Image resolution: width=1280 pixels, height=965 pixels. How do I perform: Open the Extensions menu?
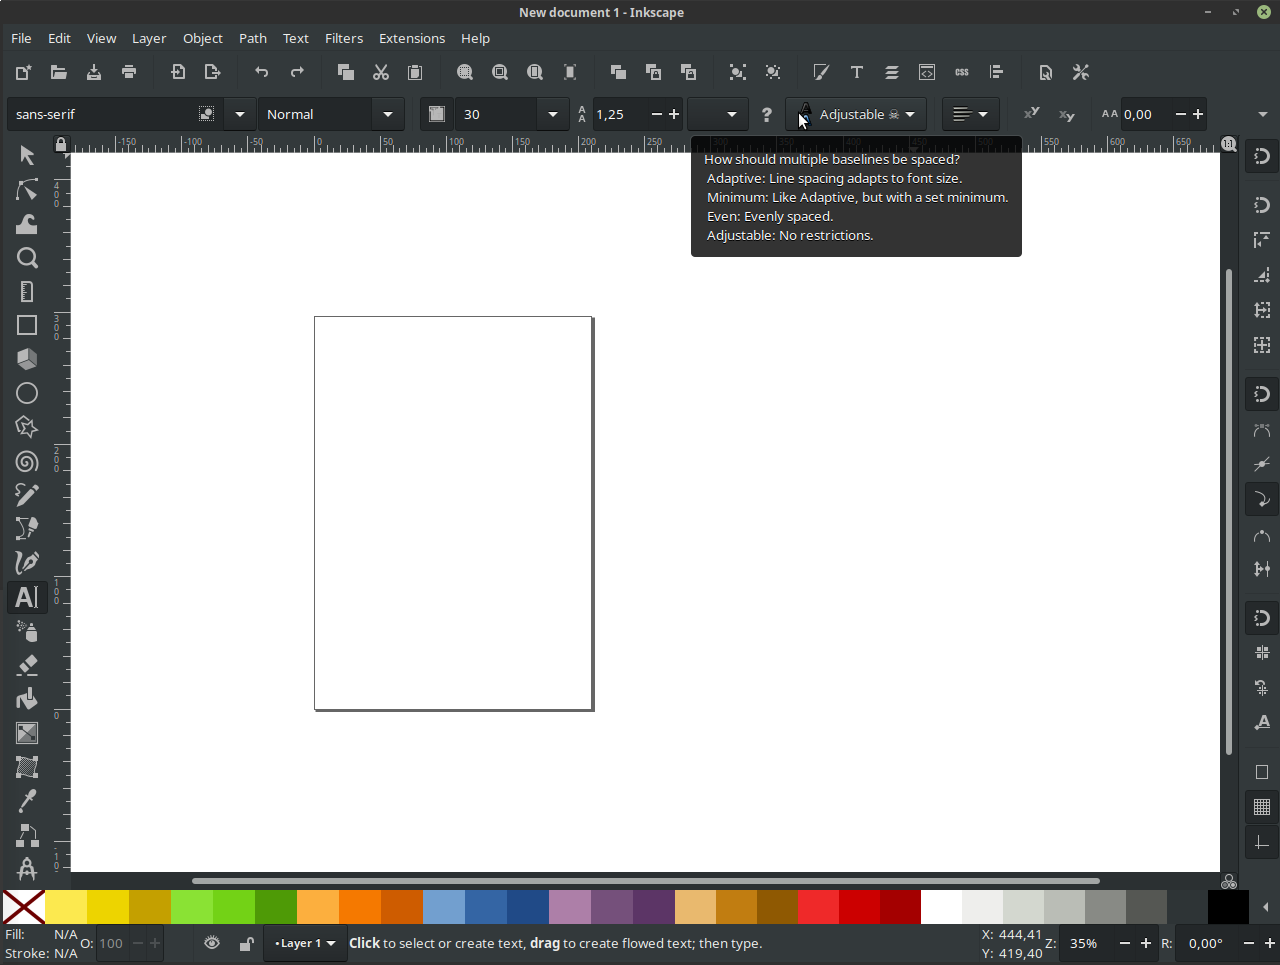(x=411, y=38)
